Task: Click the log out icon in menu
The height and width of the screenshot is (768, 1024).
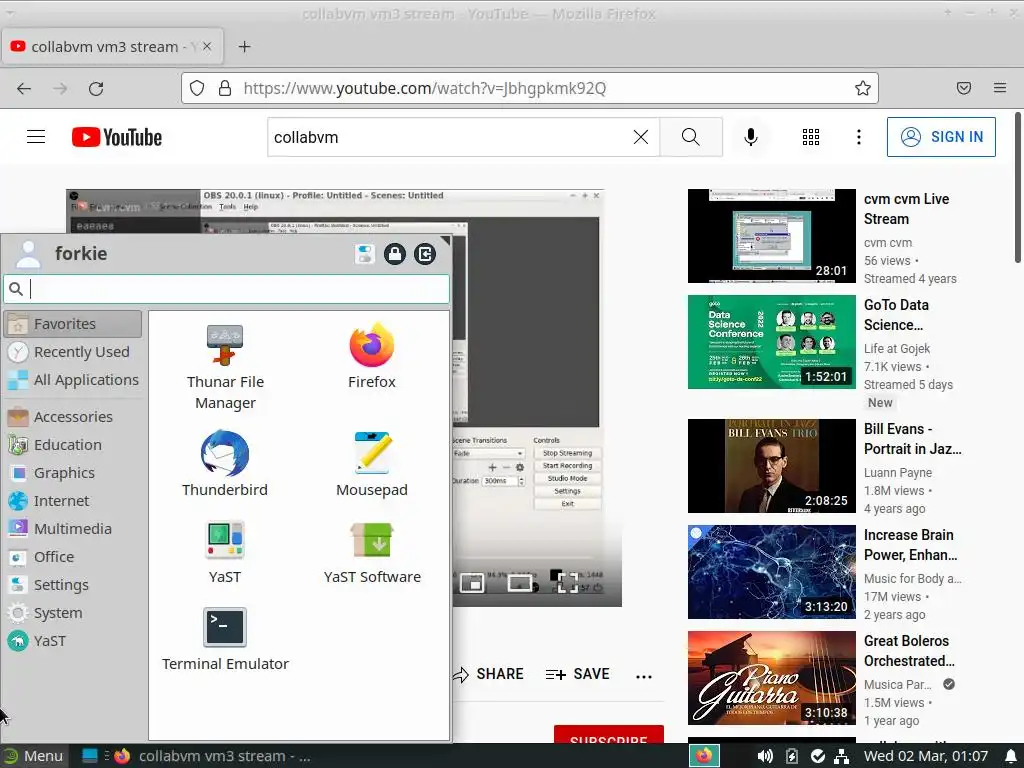Action: (x=424, y=253)
